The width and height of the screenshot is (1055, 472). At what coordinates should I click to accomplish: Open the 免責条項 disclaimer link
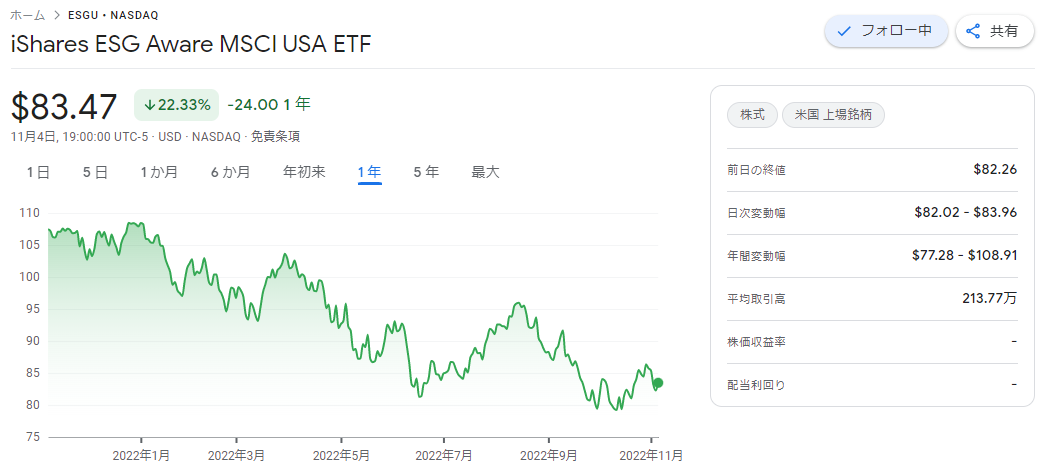coord(275,137)
